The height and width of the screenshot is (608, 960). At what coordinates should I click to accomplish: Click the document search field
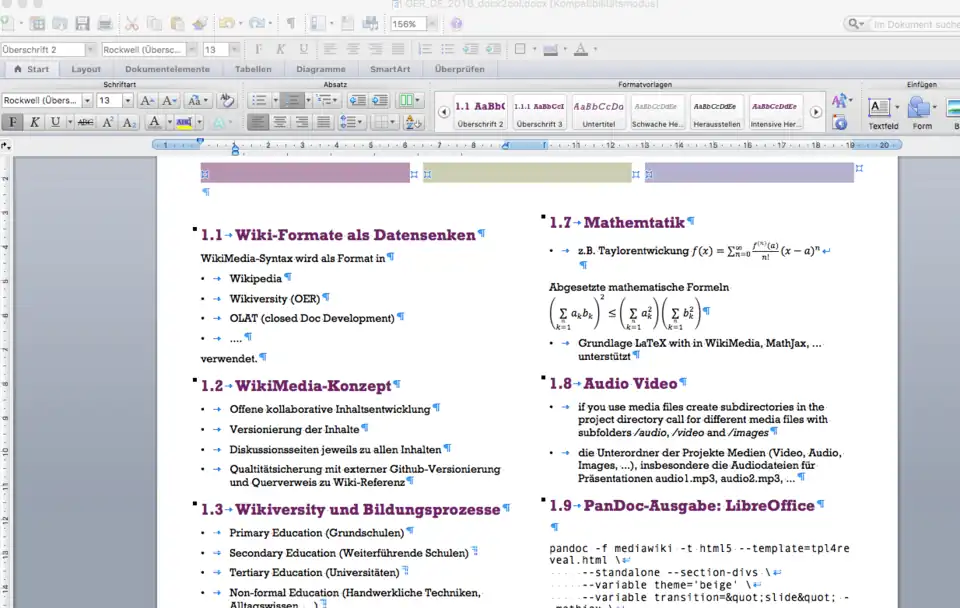(910, 23)
